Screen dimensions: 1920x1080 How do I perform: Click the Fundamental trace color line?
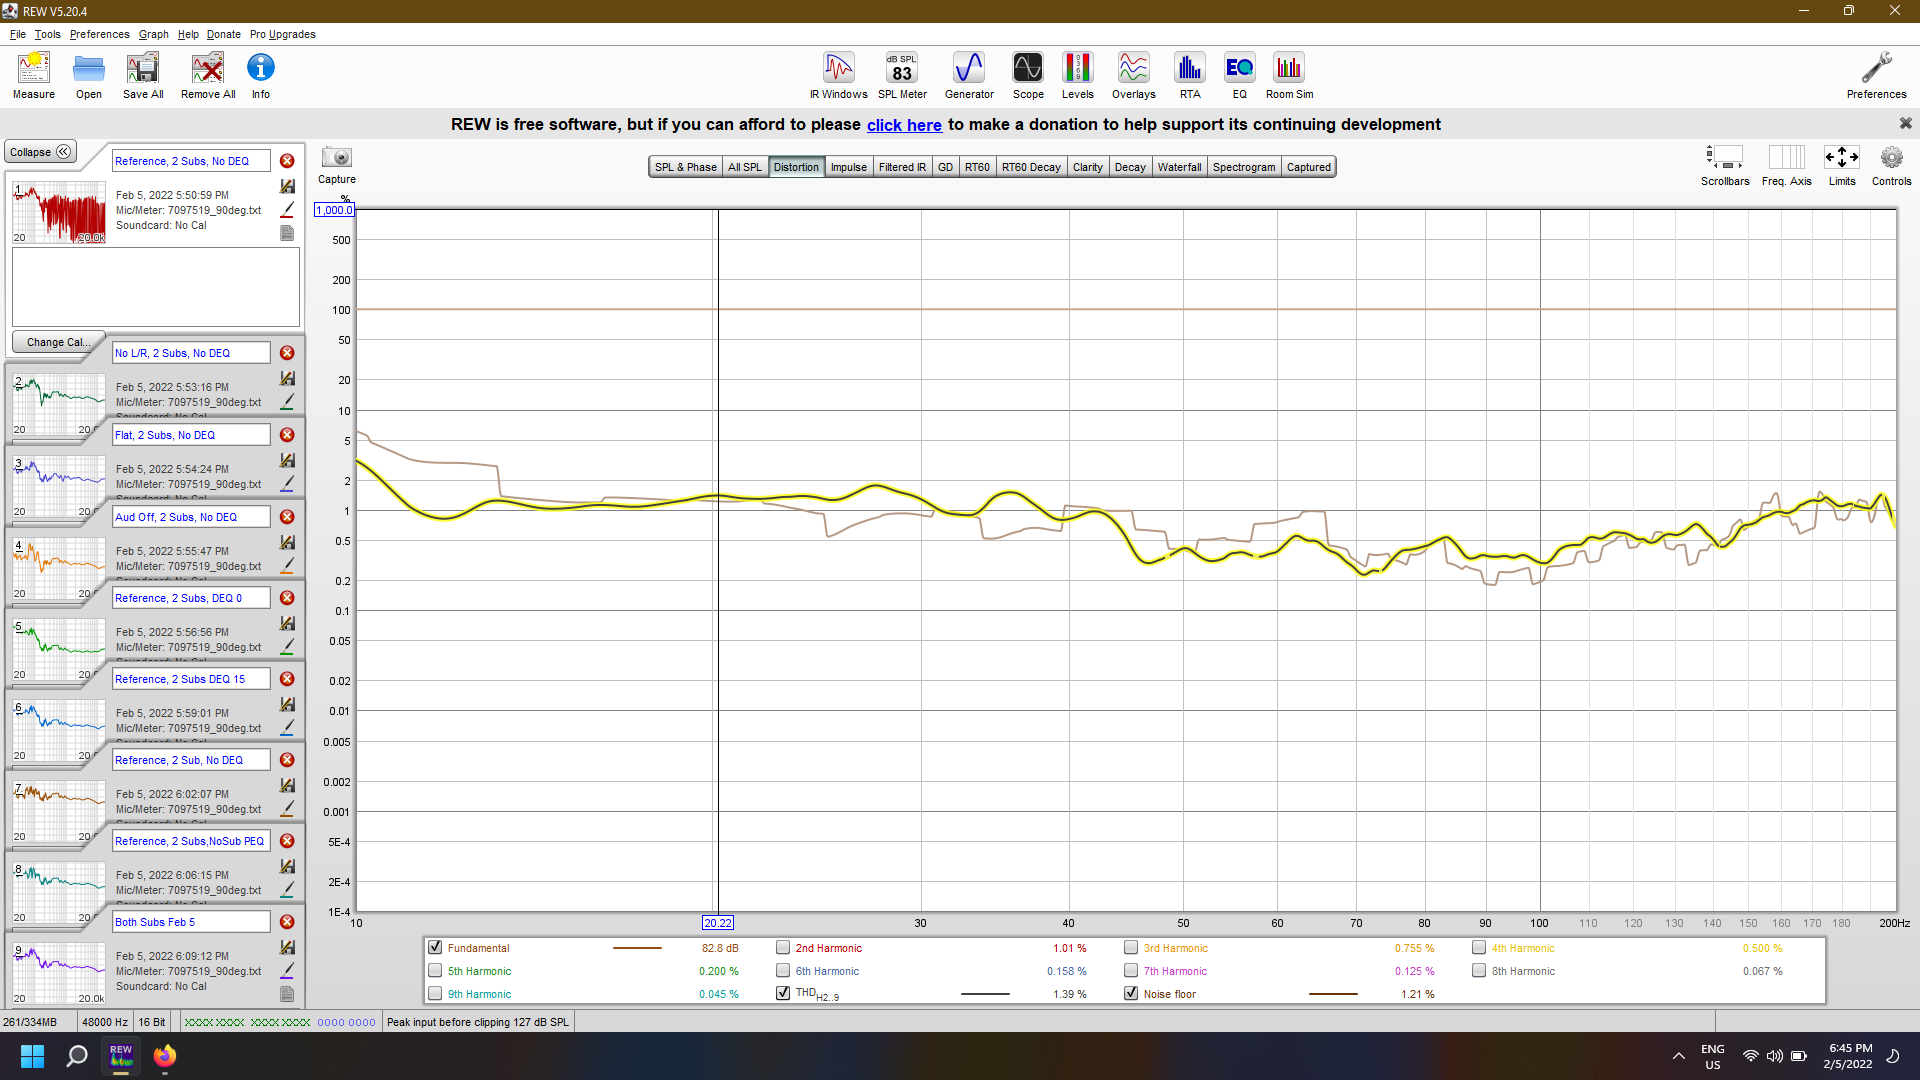click(637, 948)
